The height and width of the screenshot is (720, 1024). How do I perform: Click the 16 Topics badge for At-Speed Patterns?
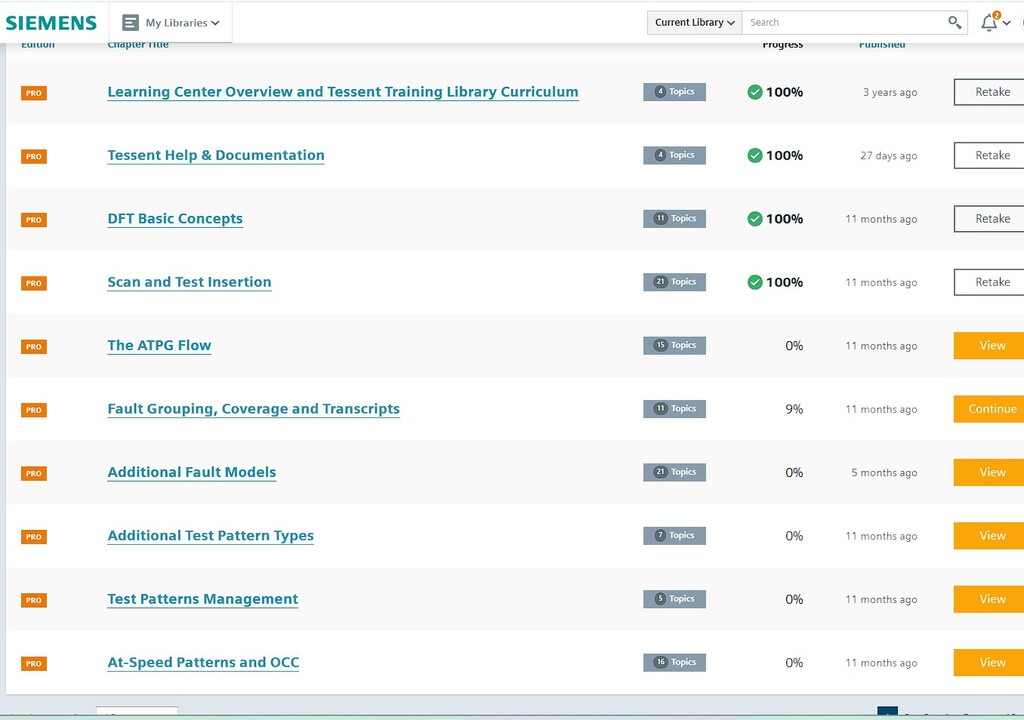point(674,662)
